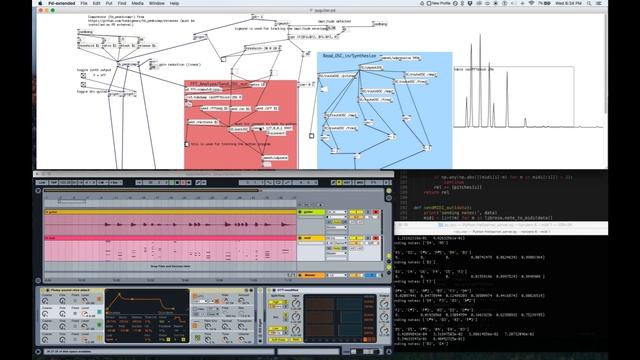Toggle synth output checkbox in Pd patch

pyautogui.click(x=83, y=76)
